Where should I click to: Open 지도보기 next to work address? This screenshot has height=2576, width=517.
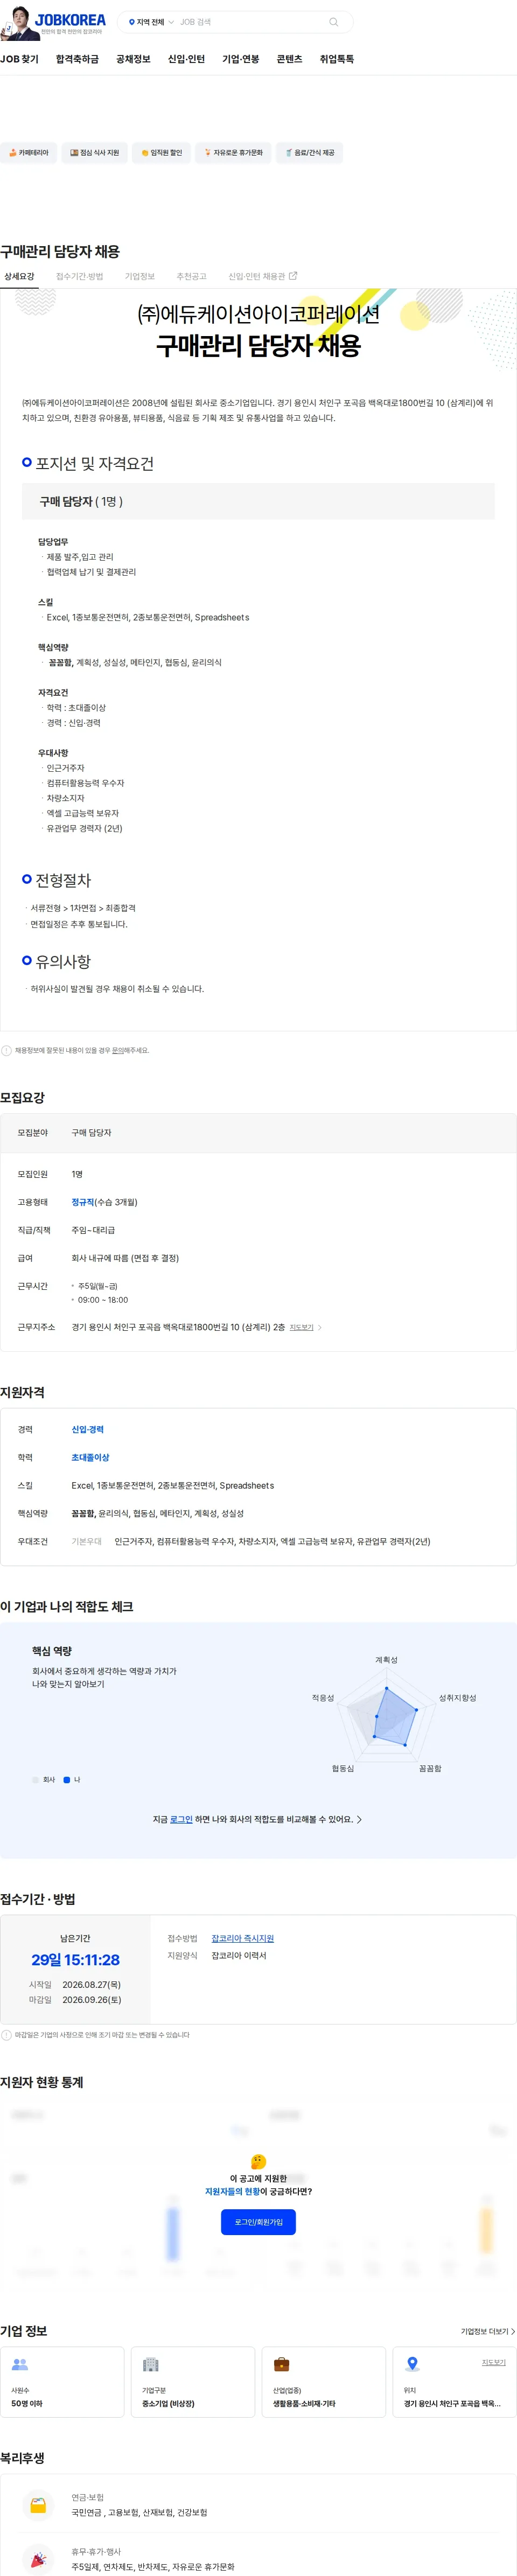[301, 1328]
